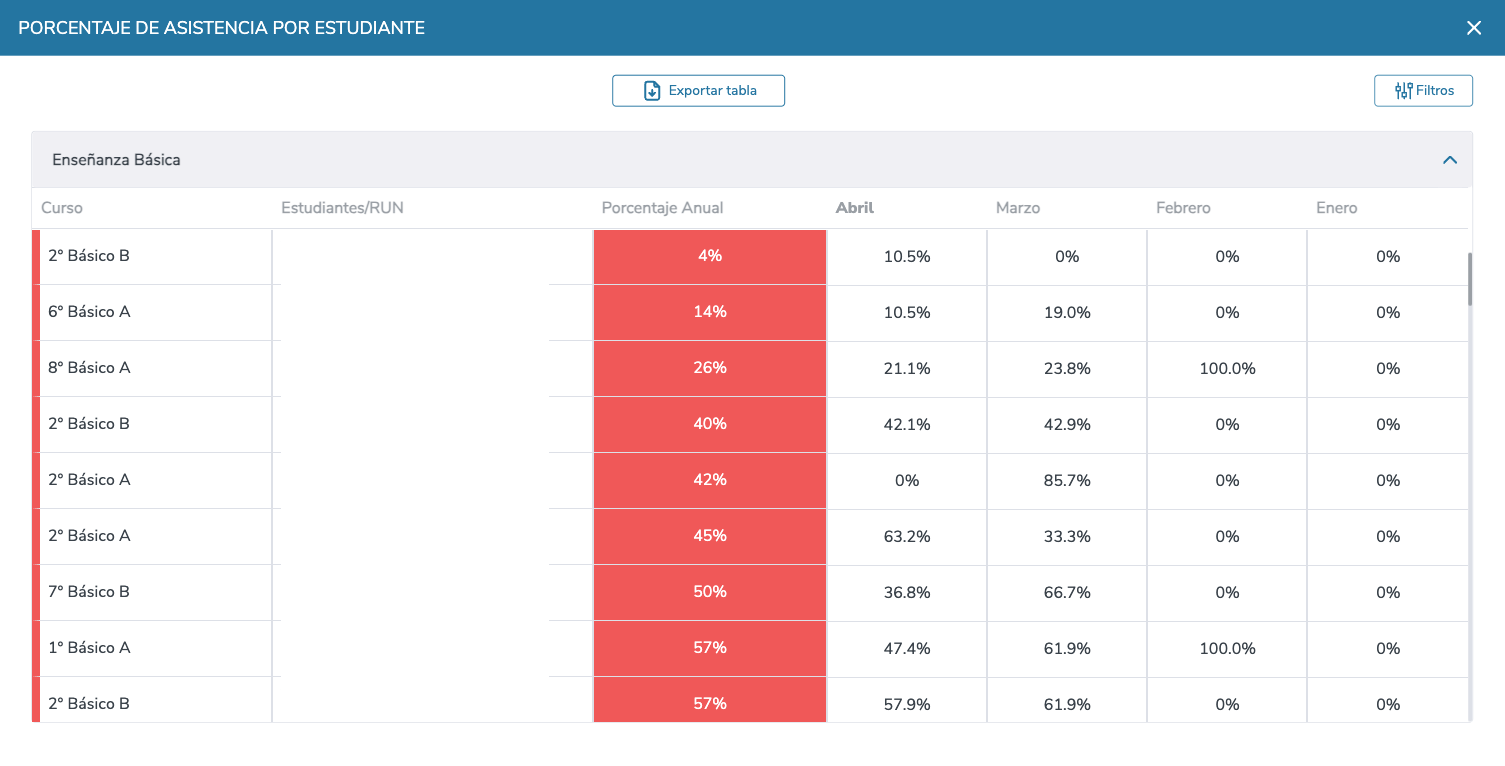Screen dimensions: 1505x766
Task: Click the Estudiantes/RUN column header
Action: (342, 208)
